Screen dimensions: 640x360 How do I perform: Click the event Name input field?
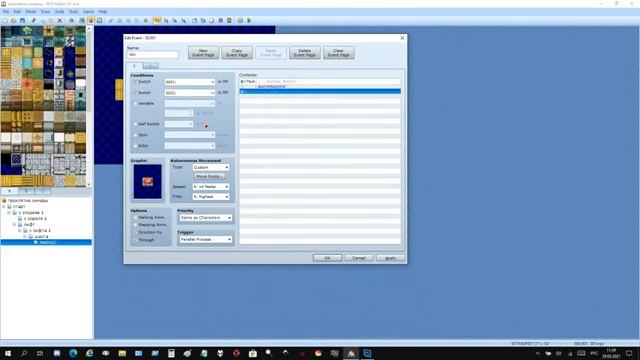pos(153,54)
